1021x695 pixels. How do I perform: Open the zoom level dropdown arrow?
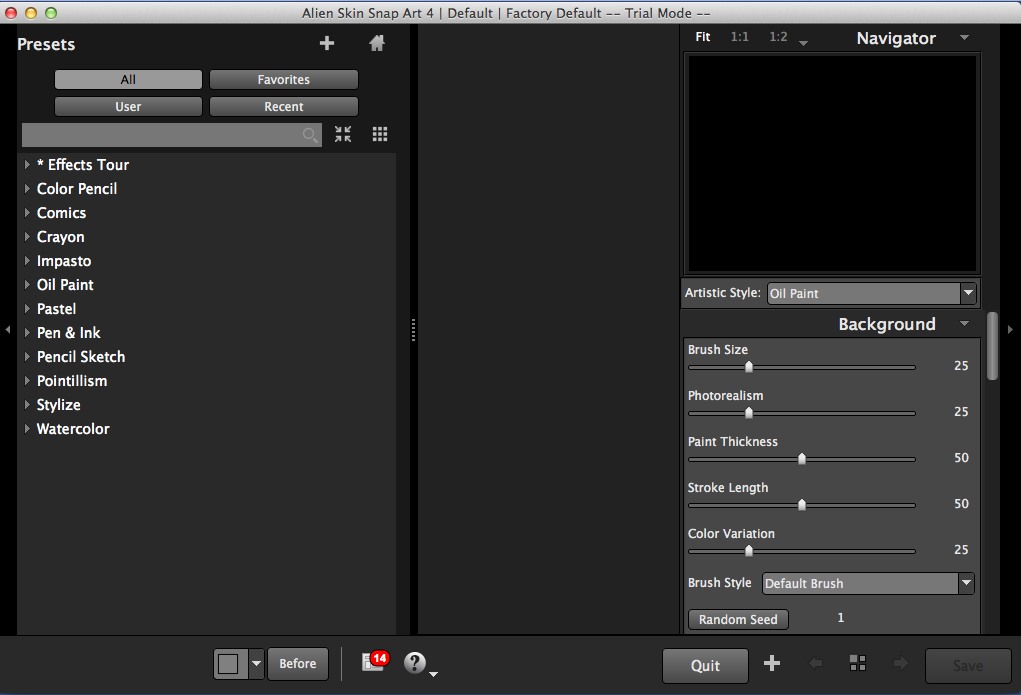804,43
